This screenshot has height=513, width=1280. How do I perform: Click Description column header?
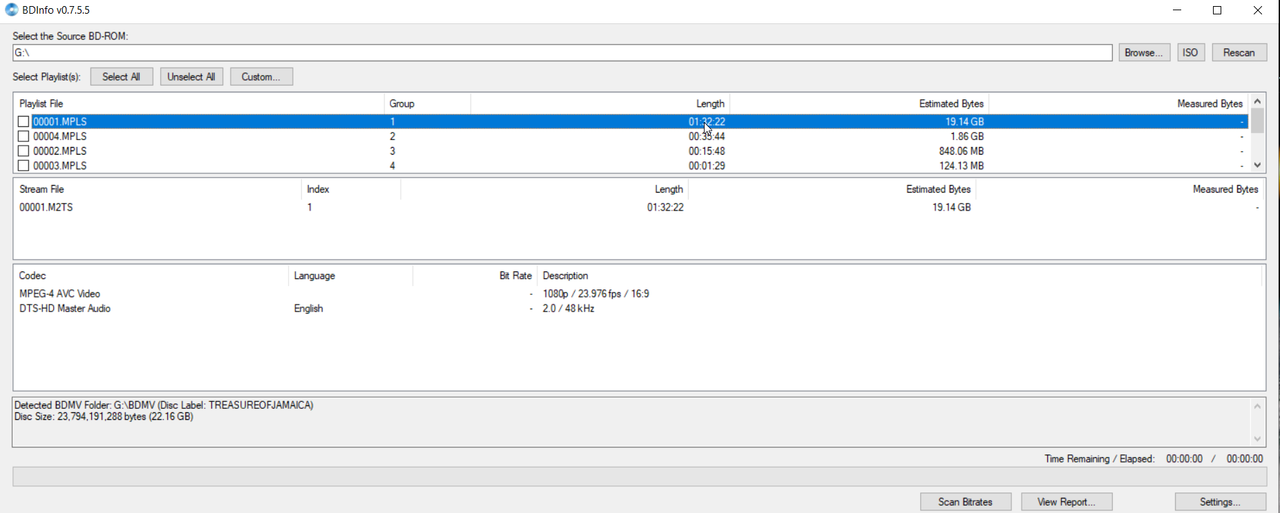[x=900, y=275]
